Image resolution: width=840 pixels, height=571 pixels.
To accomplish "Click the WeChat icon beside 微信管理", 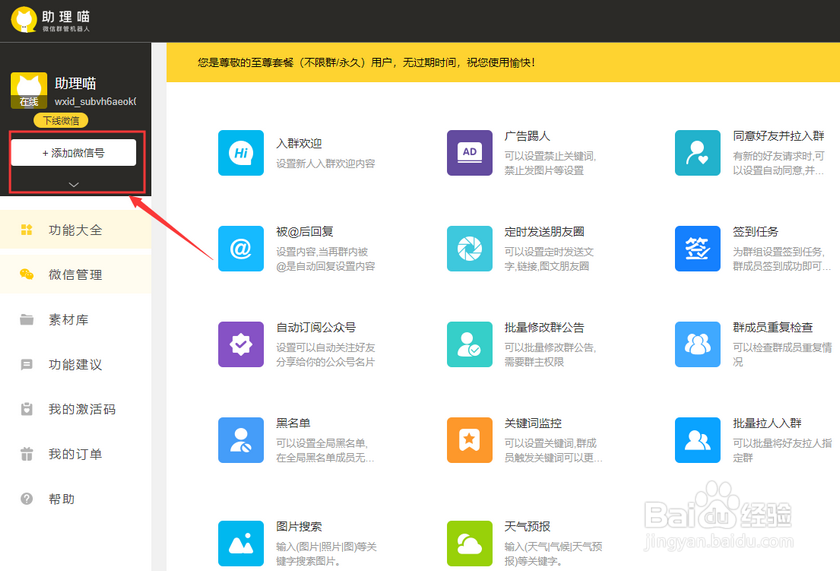I will (26, 274).
